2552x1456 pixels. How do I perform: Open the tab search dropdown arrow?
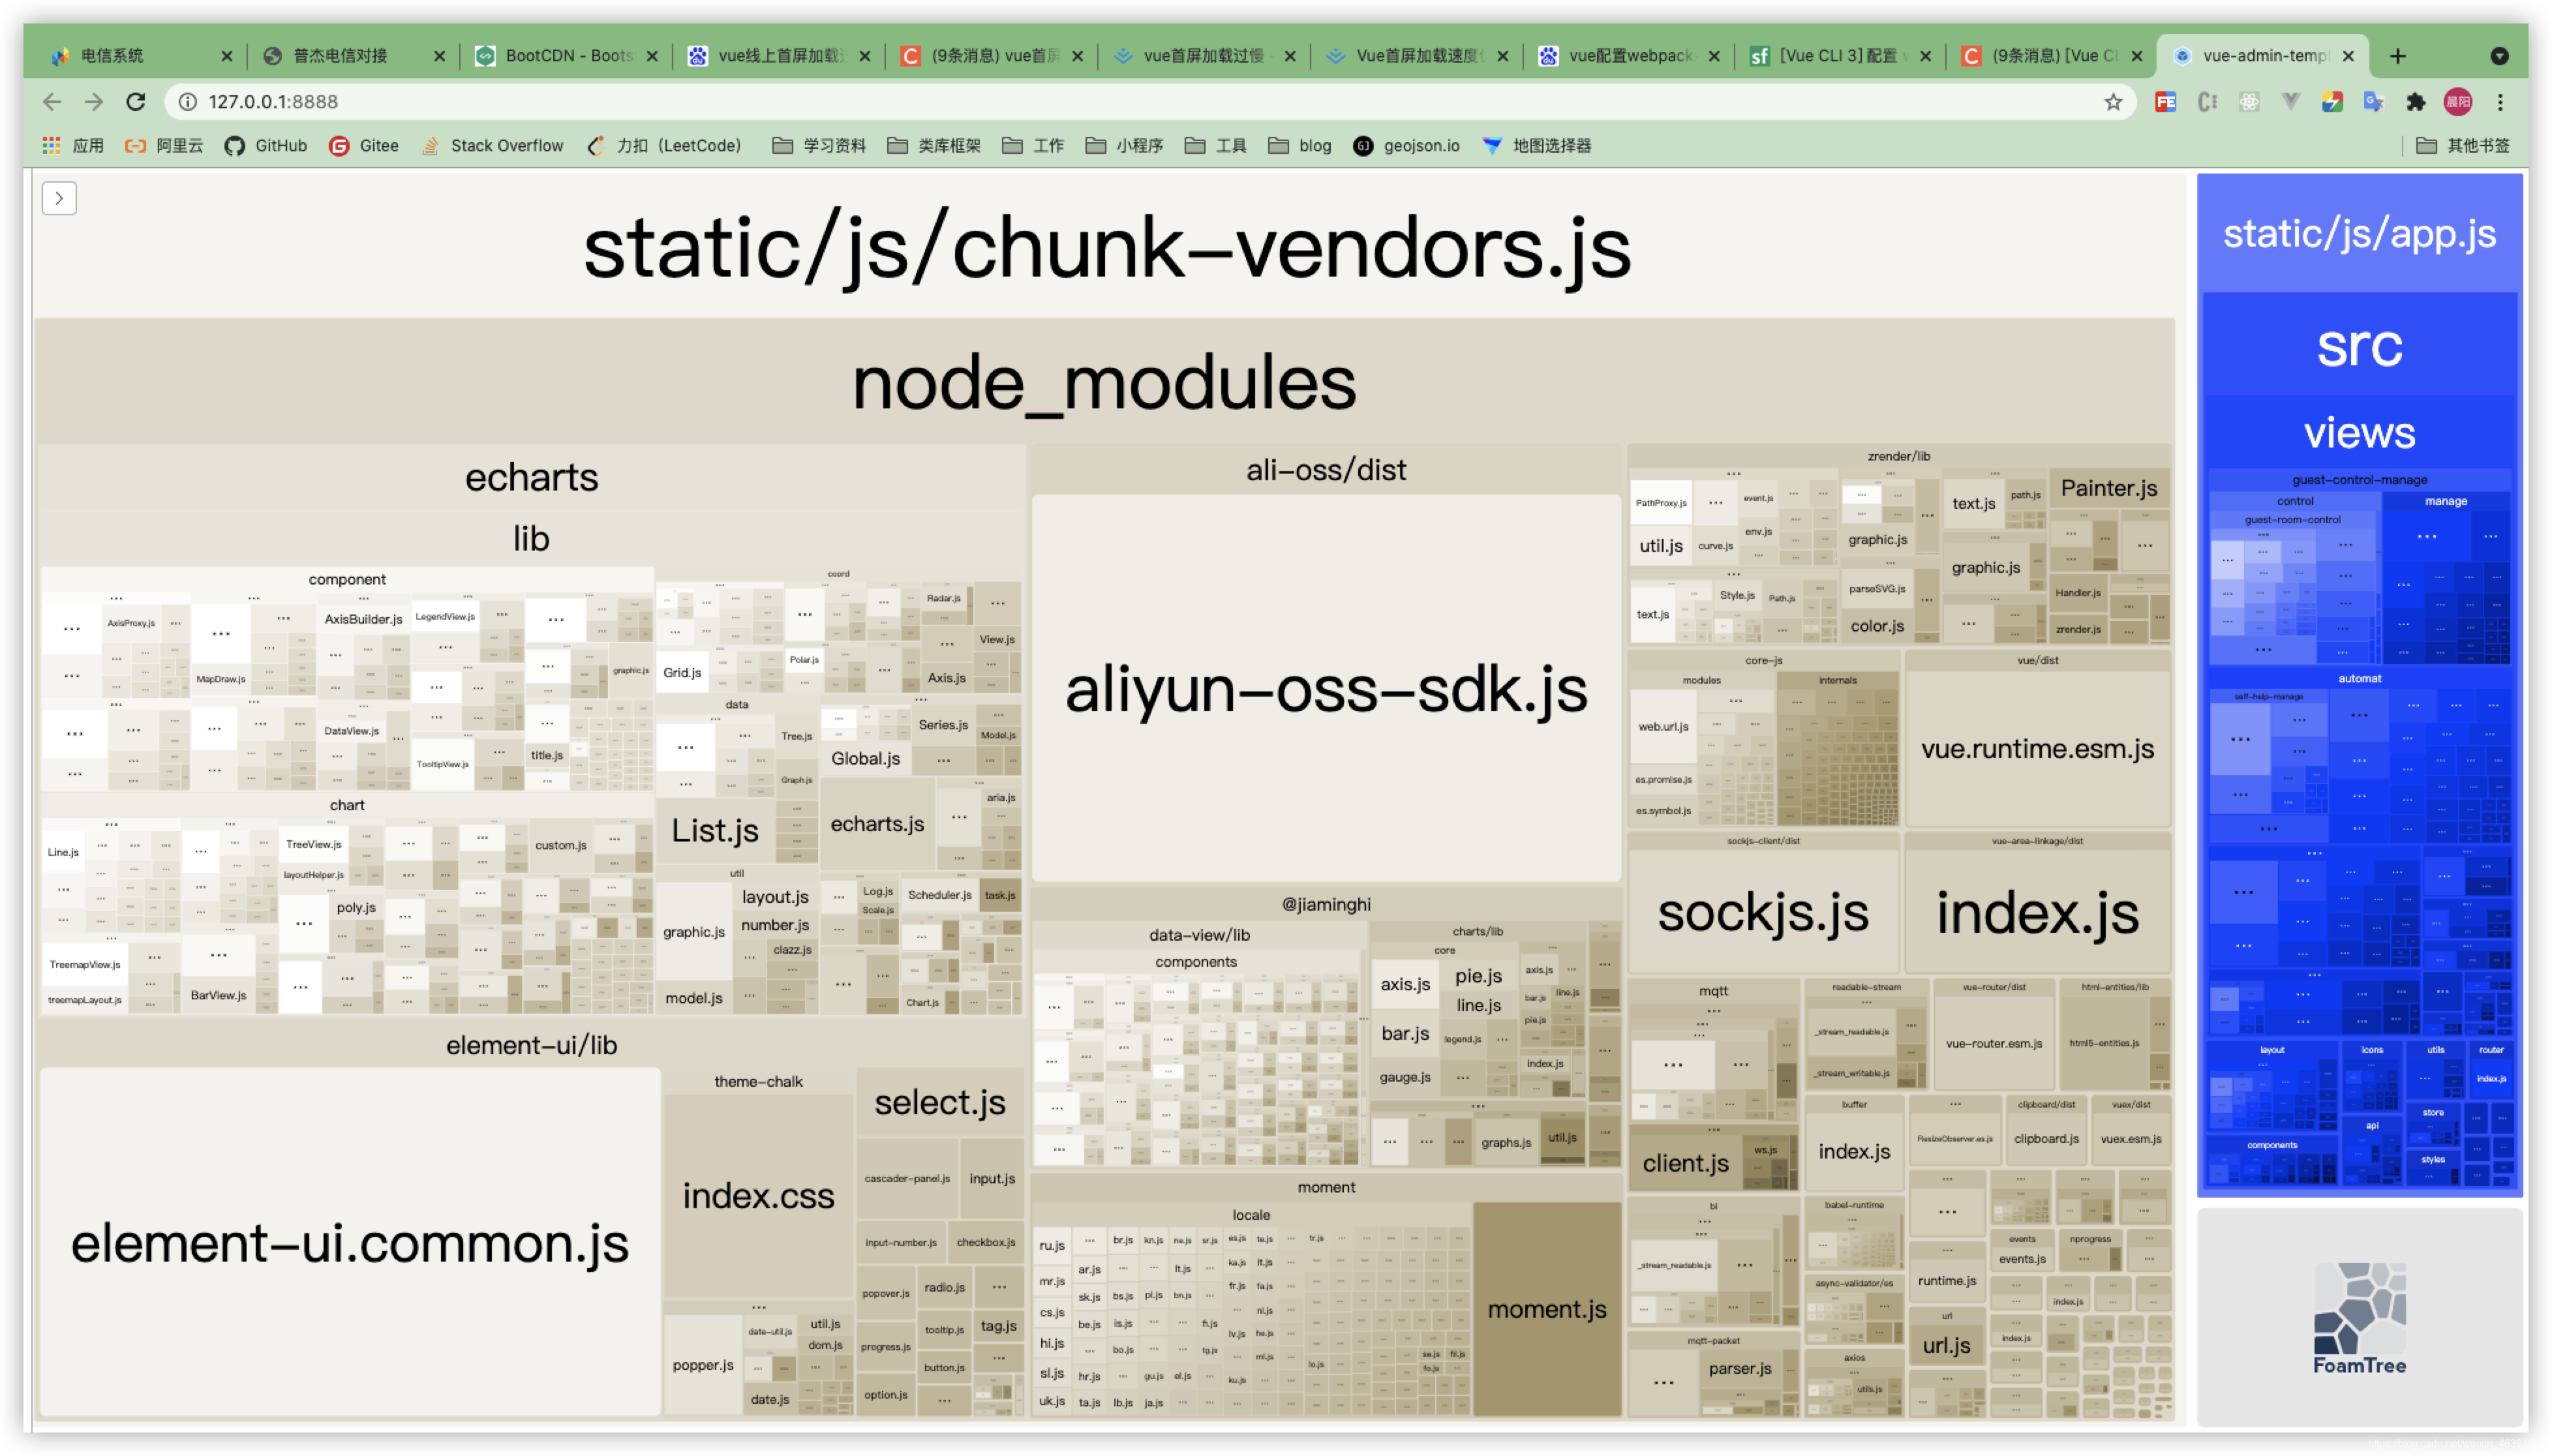[x=2499, y=56]
